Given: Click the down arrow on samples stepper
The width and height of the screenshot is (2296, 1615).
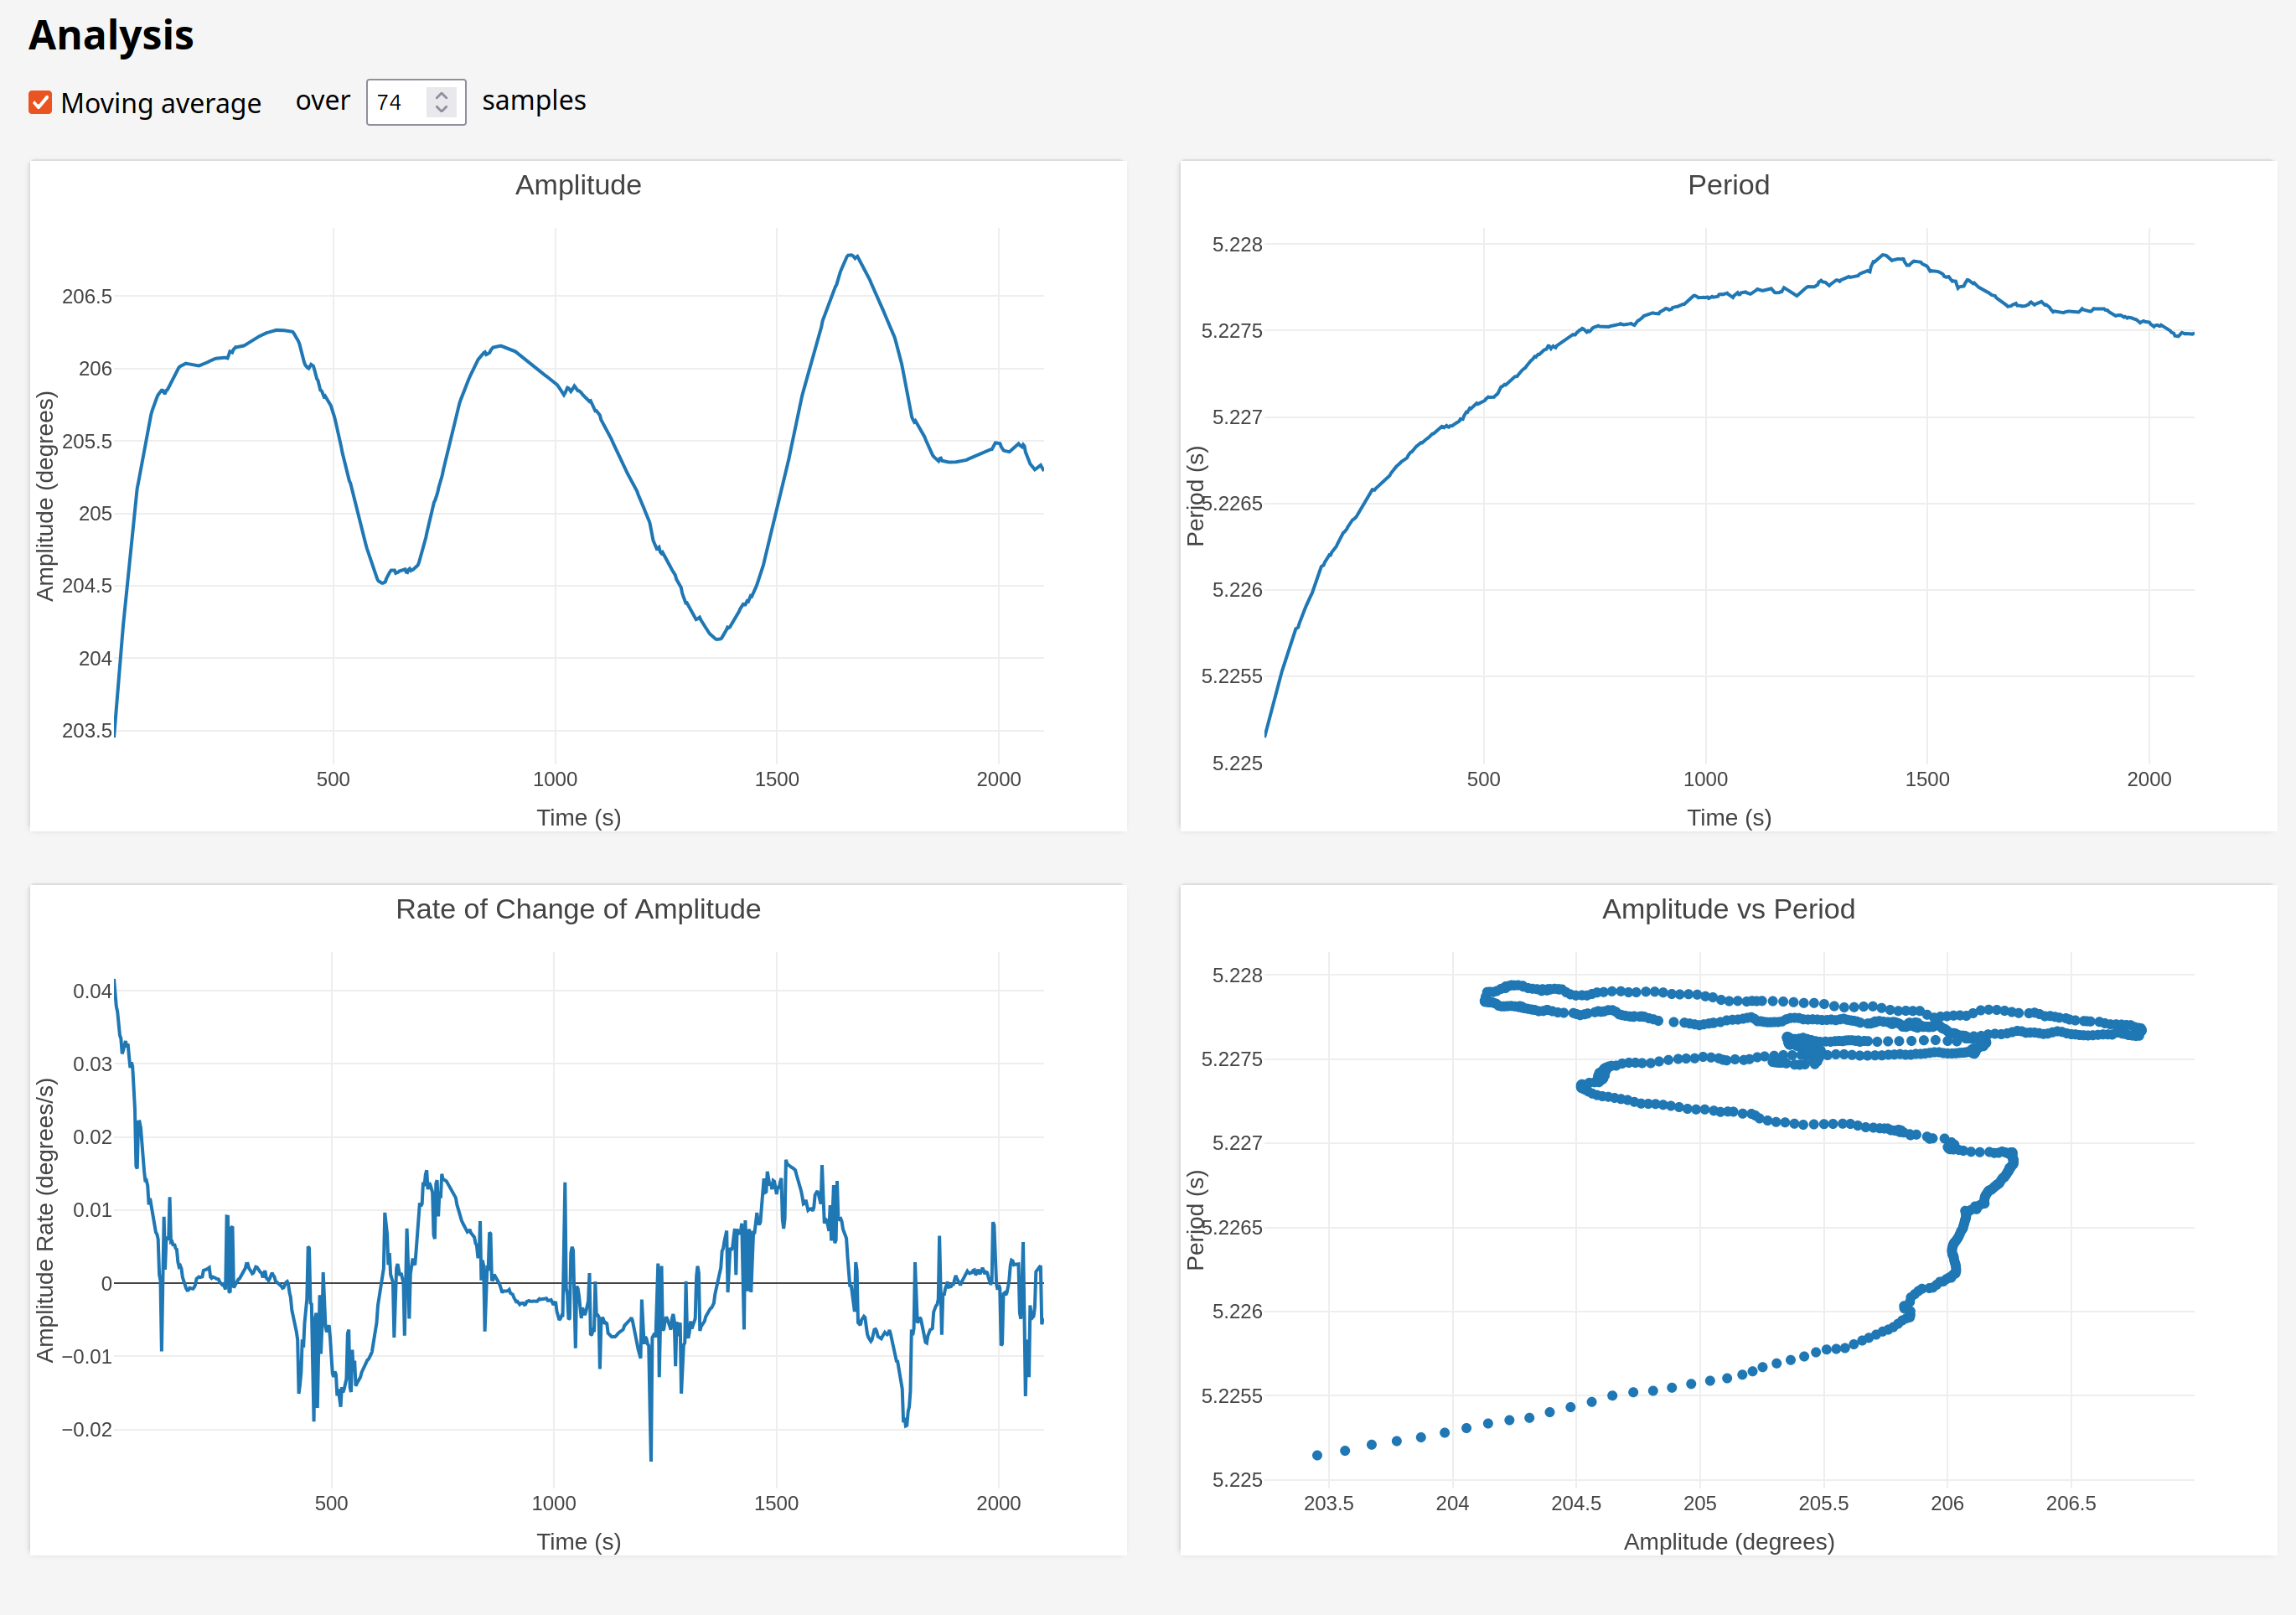Looking at the screenshot, I should coord(441,109).
